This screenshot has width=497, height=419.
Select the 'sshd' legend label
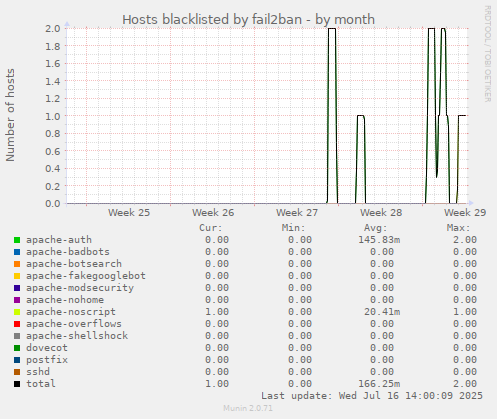[38, 372]
